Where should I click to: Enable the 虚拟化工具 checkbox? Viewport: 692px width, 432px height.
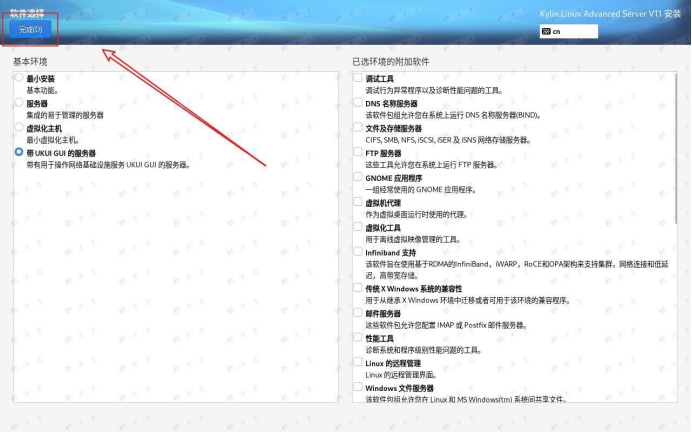coord(358,227)
